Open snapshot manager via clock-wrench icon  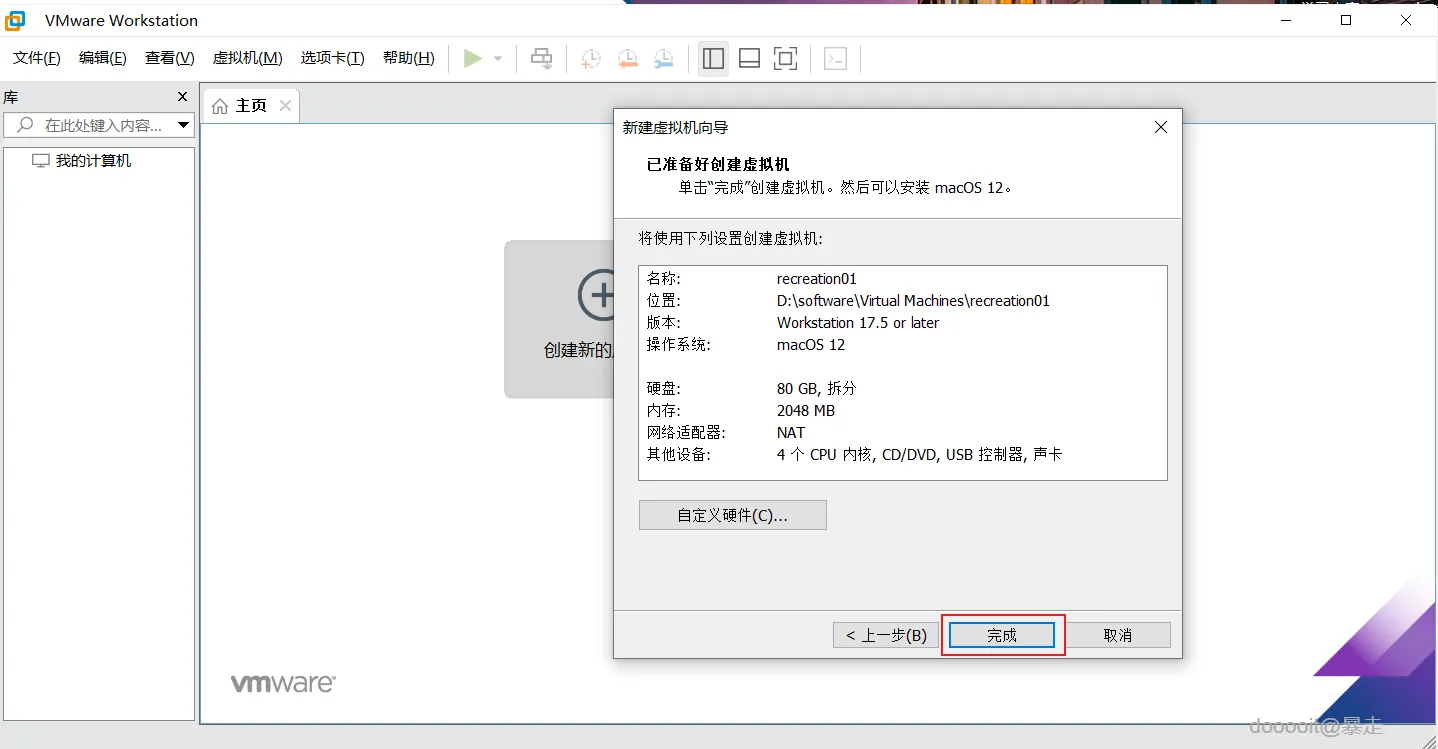663,58
